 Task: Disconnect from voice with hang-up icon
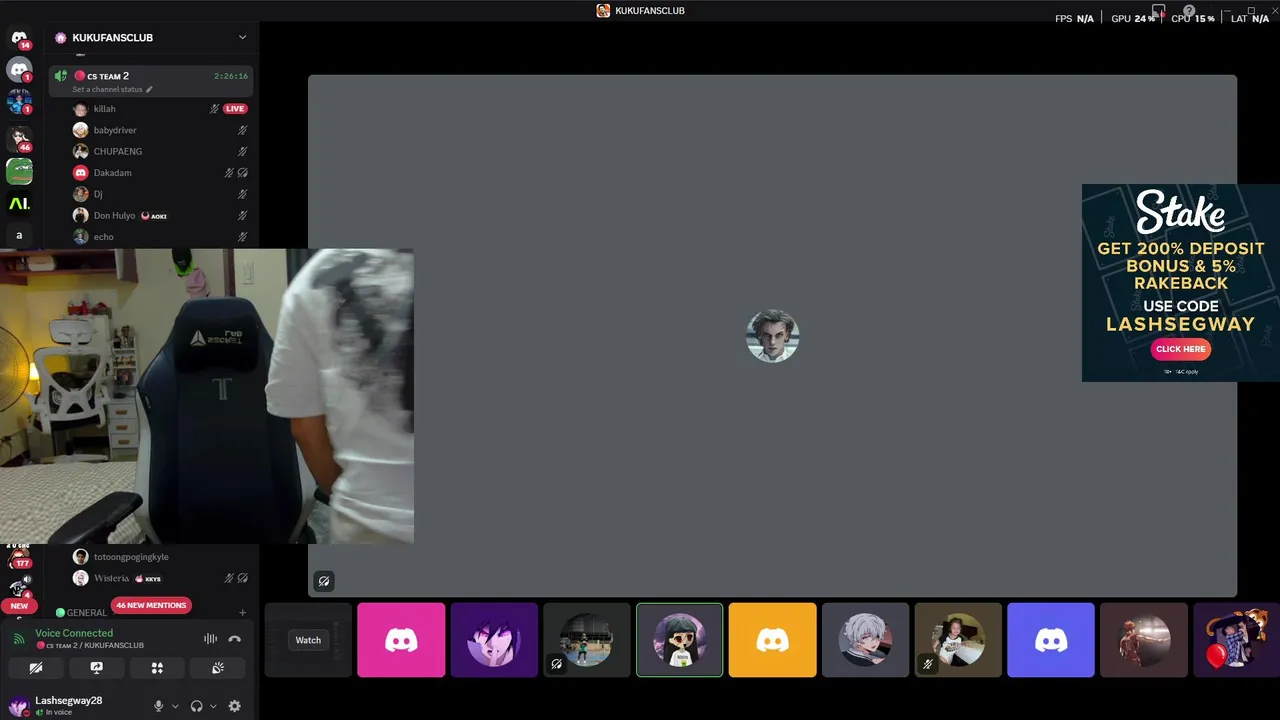click(235, 639)
